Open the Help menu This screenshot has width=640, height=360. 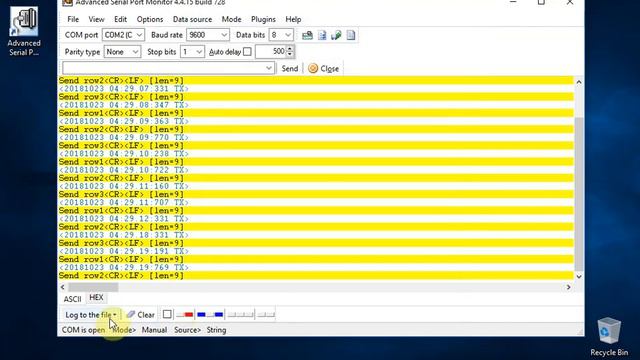293,19
